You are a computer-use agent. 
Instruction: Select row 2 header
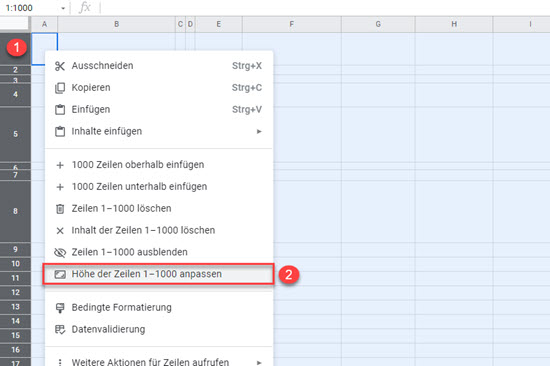point(15,70)
